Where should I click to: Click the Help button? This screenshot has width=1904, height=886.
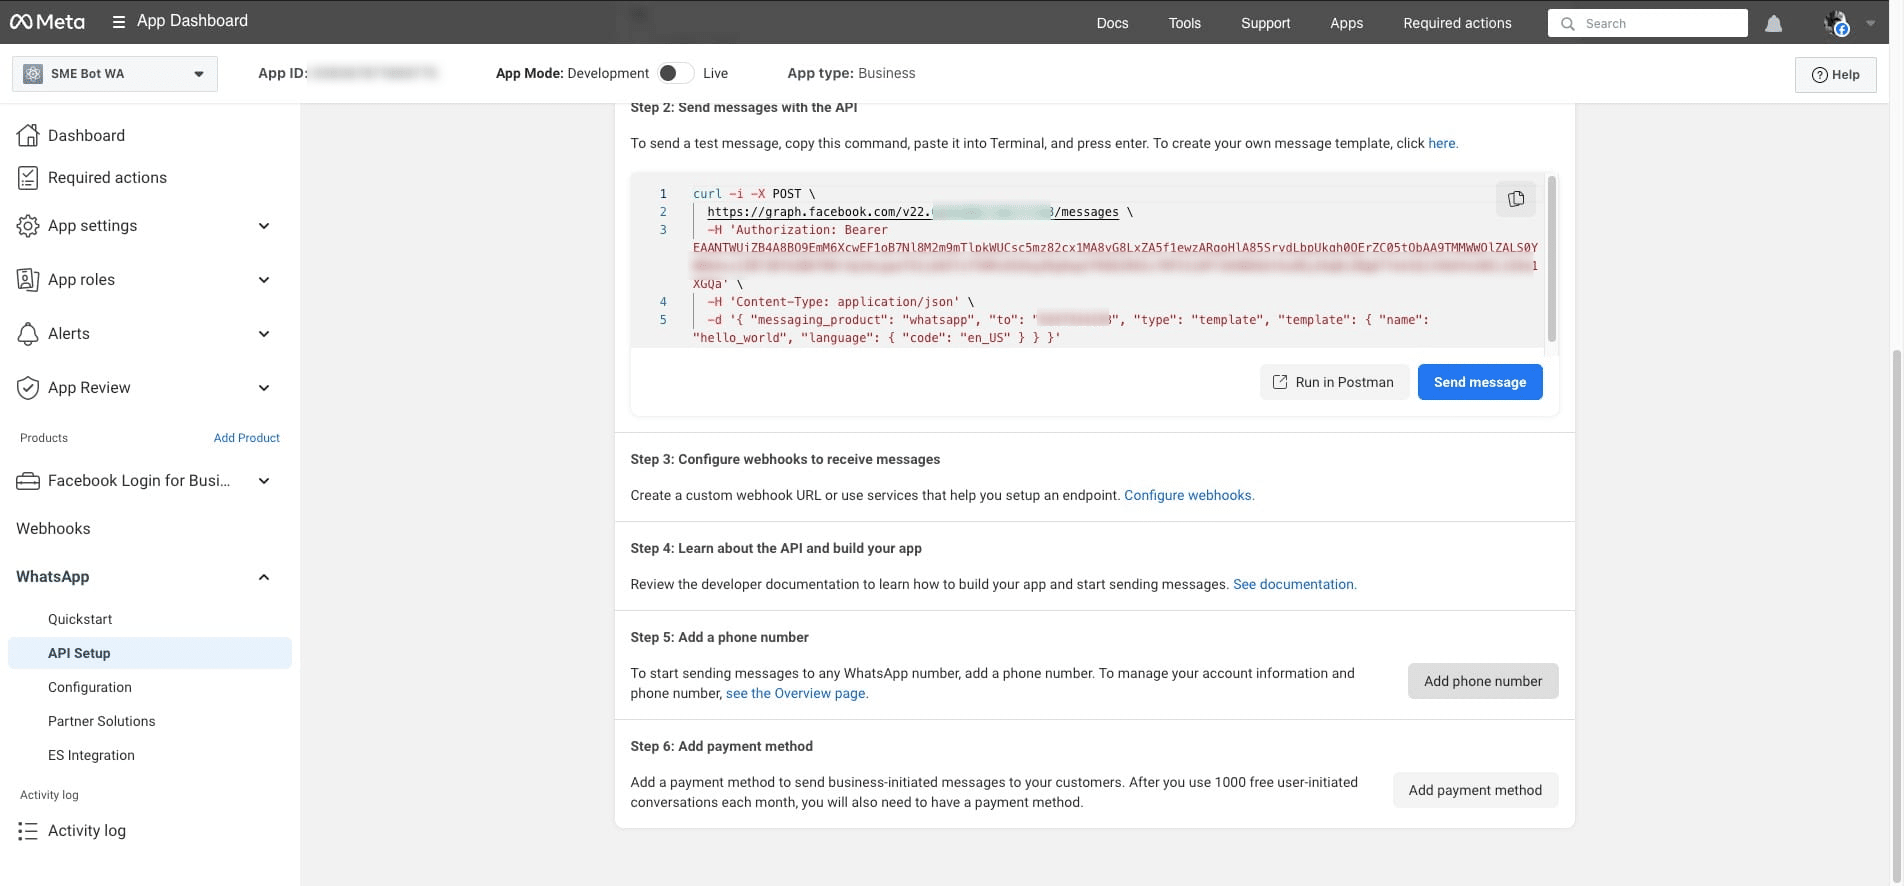pos(1836,74)
